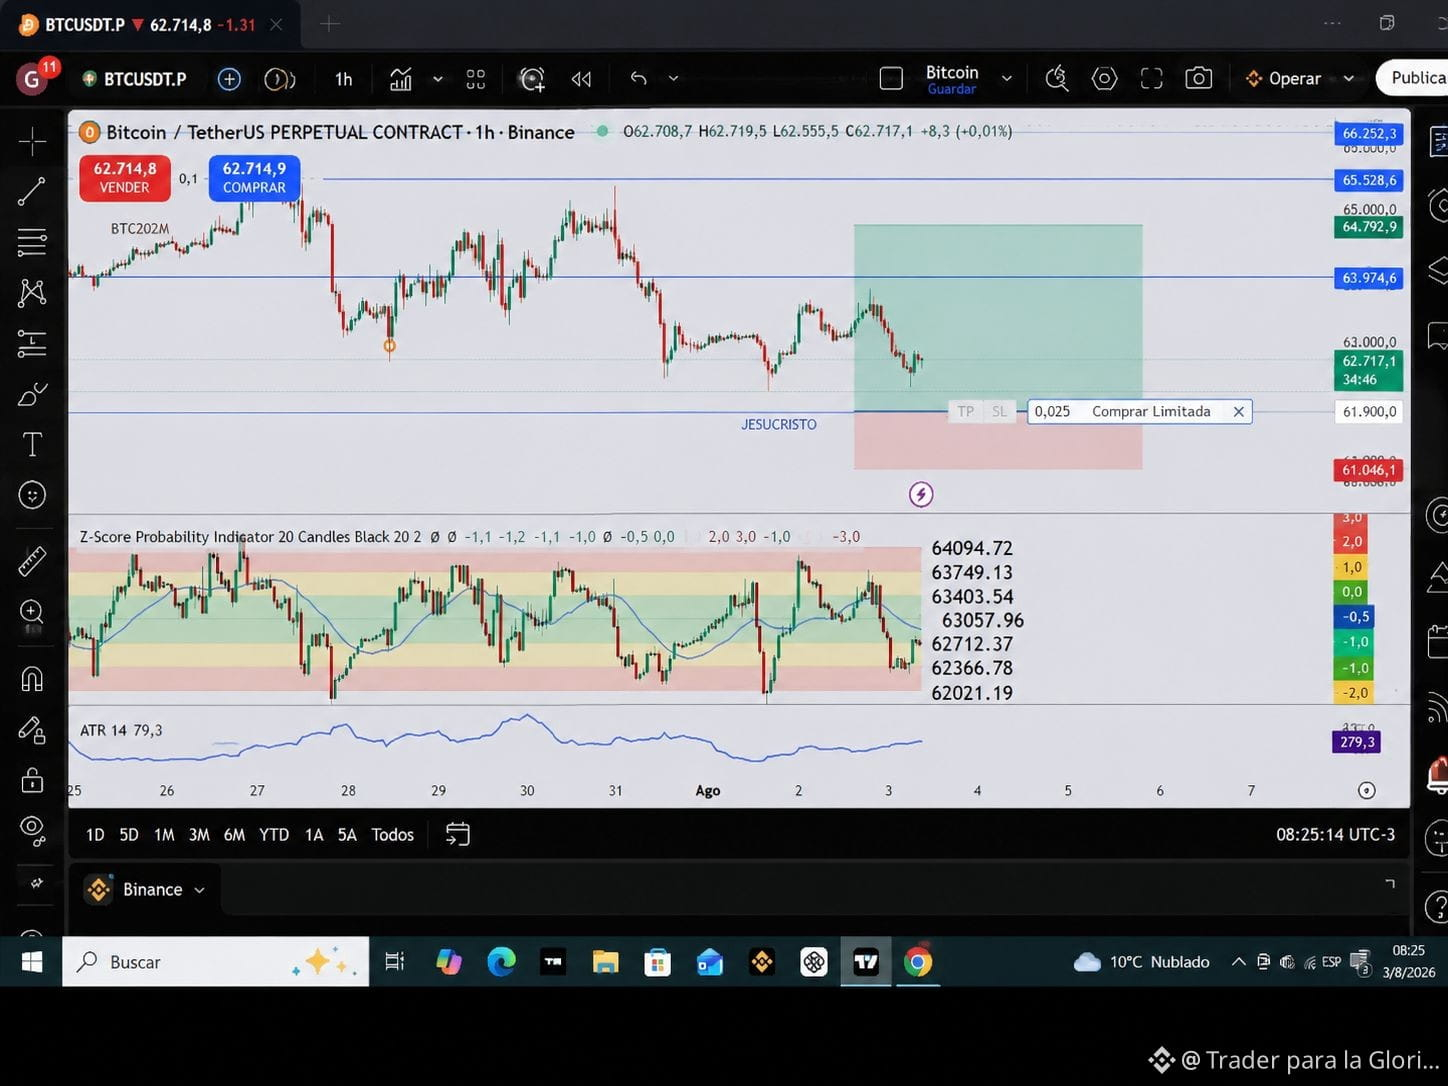Click the purple lightning event icon on the chart
This screenshot has height=1086, width=1448.
click(x=921, y=494)
